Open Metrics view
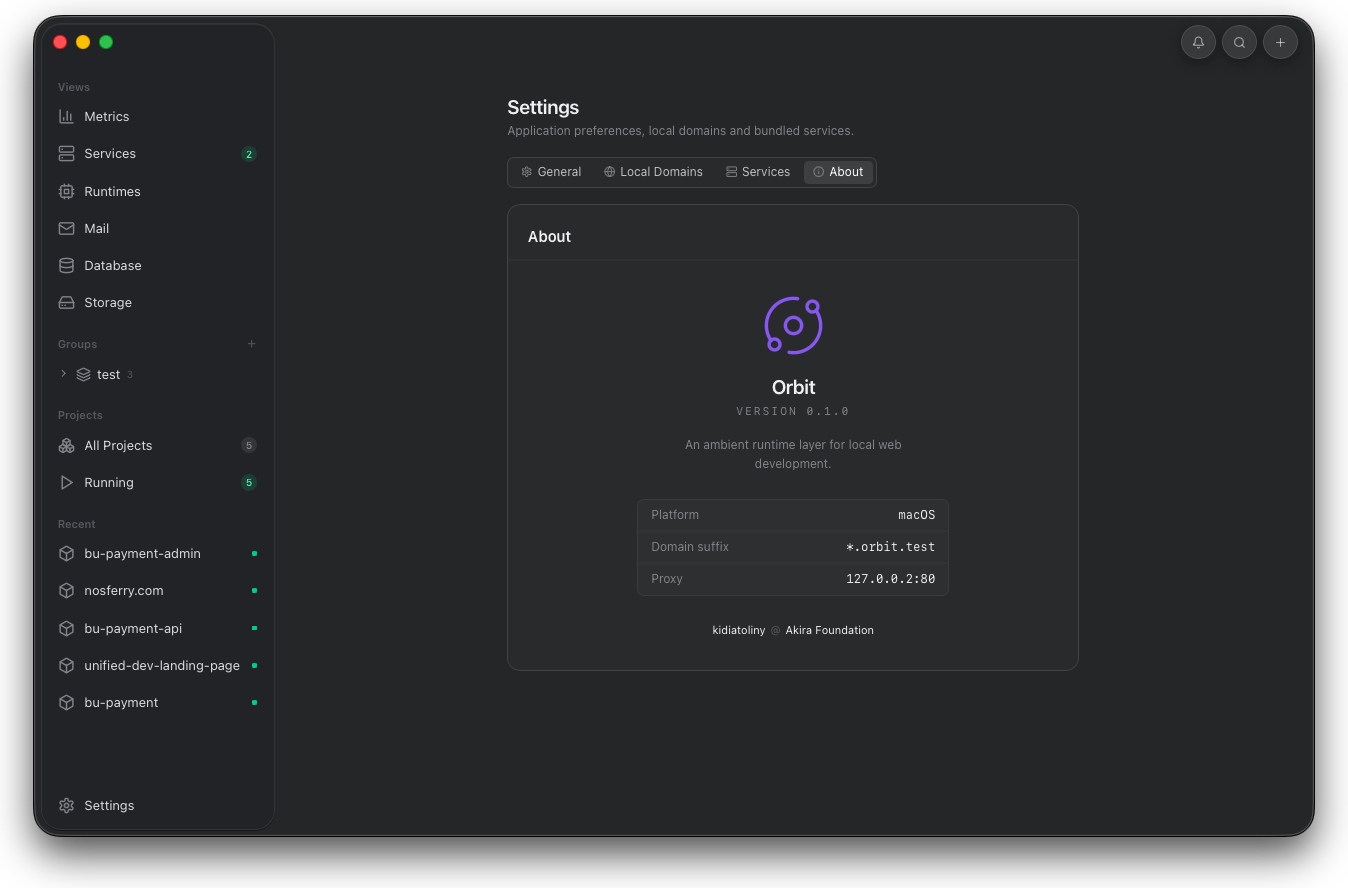 pyautogui.click(x=157, y=116)
